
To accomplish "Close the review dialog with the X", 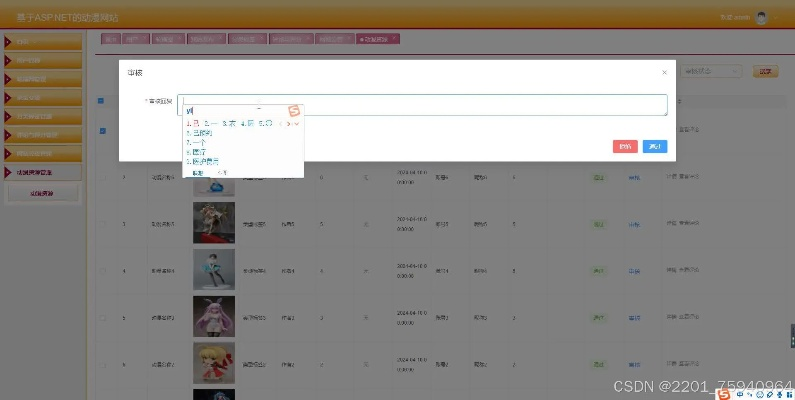I will pos(664,73).
